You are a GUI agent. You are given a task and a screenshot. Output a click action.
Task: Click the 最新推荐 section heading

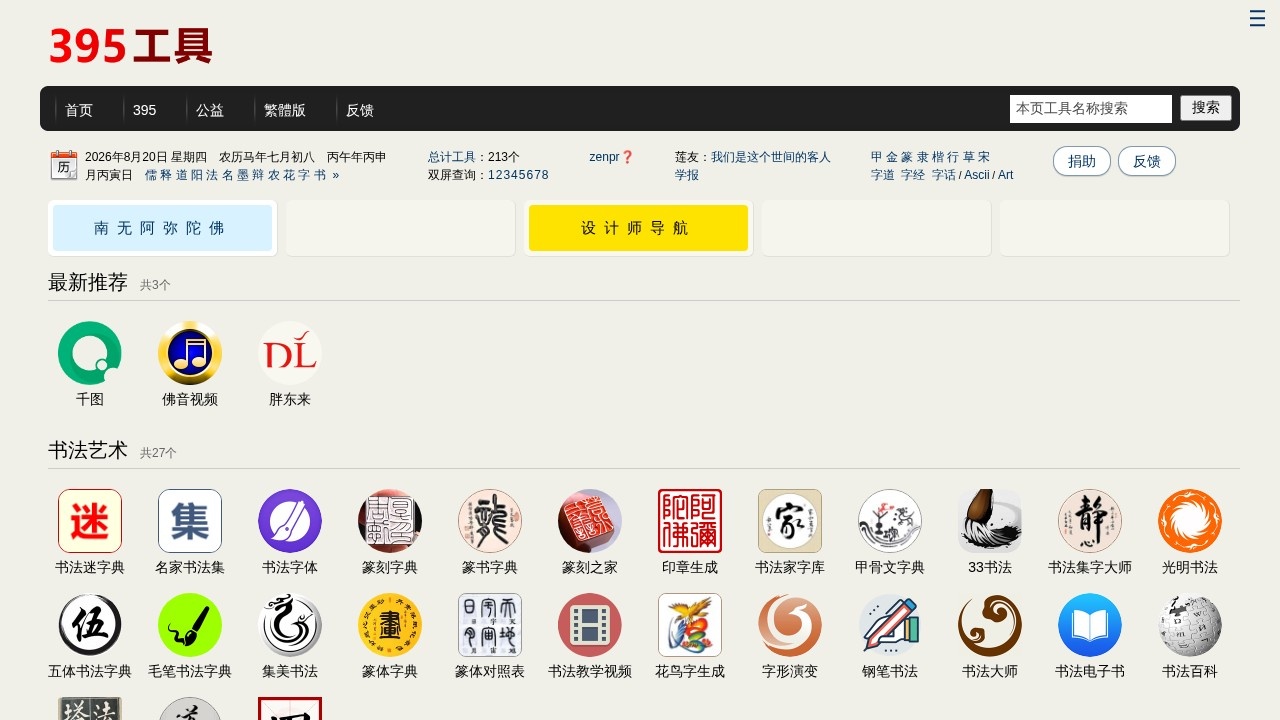88,282
